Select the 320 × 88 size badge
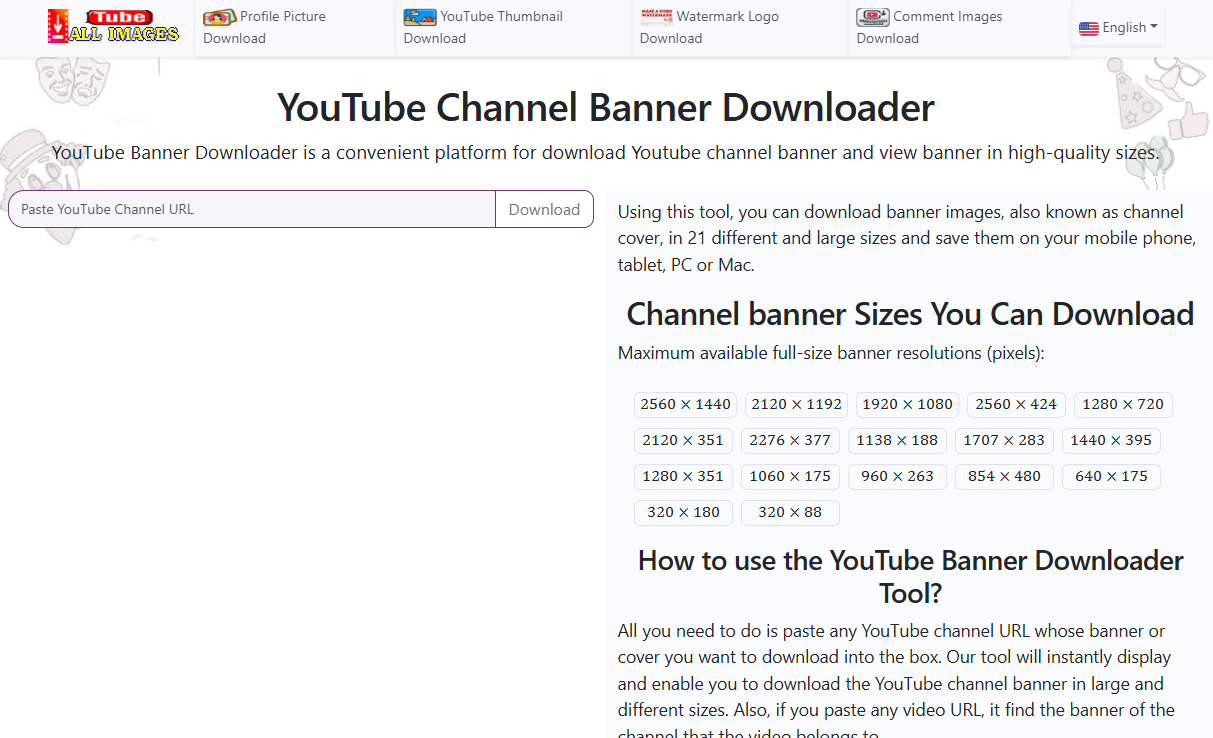 point(790,513)
